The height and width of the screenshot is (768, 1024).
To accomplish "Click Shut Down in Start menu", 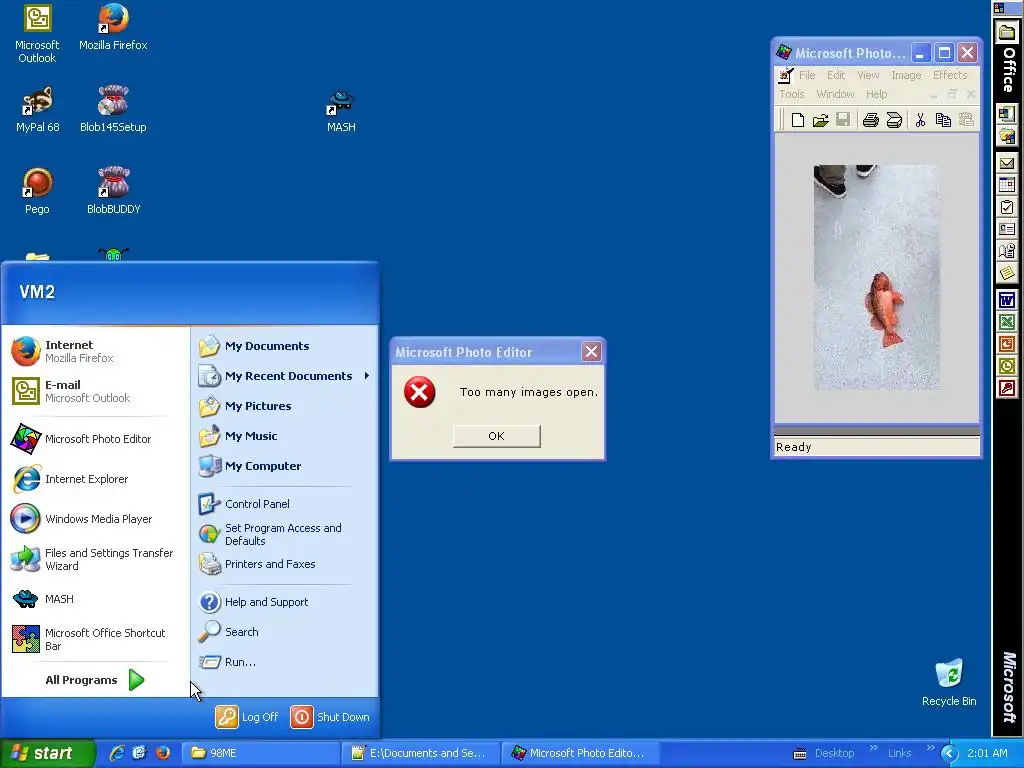I will 330,716.
